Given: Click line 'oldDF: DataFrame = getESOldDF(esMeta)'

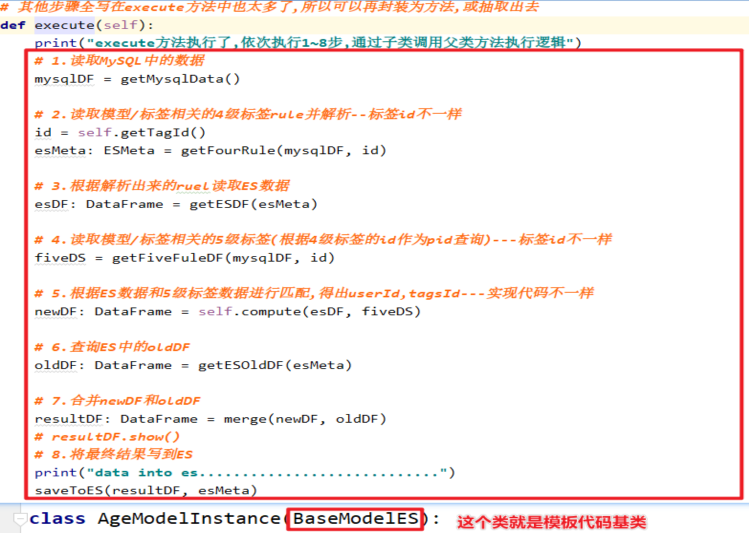Looking at the screenshot, I should (193, 365).
